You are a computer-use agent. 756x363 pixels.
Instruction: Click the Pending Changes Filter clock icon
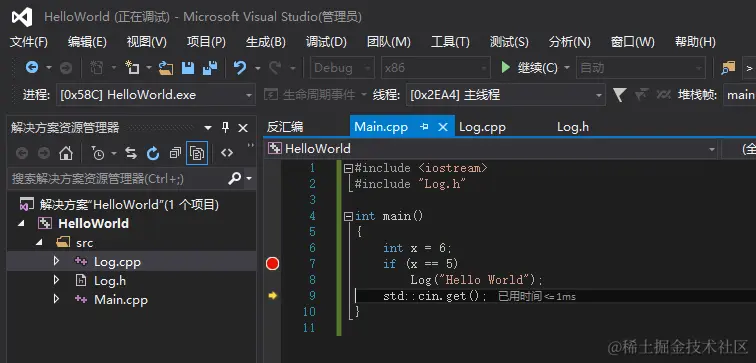point(98,153)
